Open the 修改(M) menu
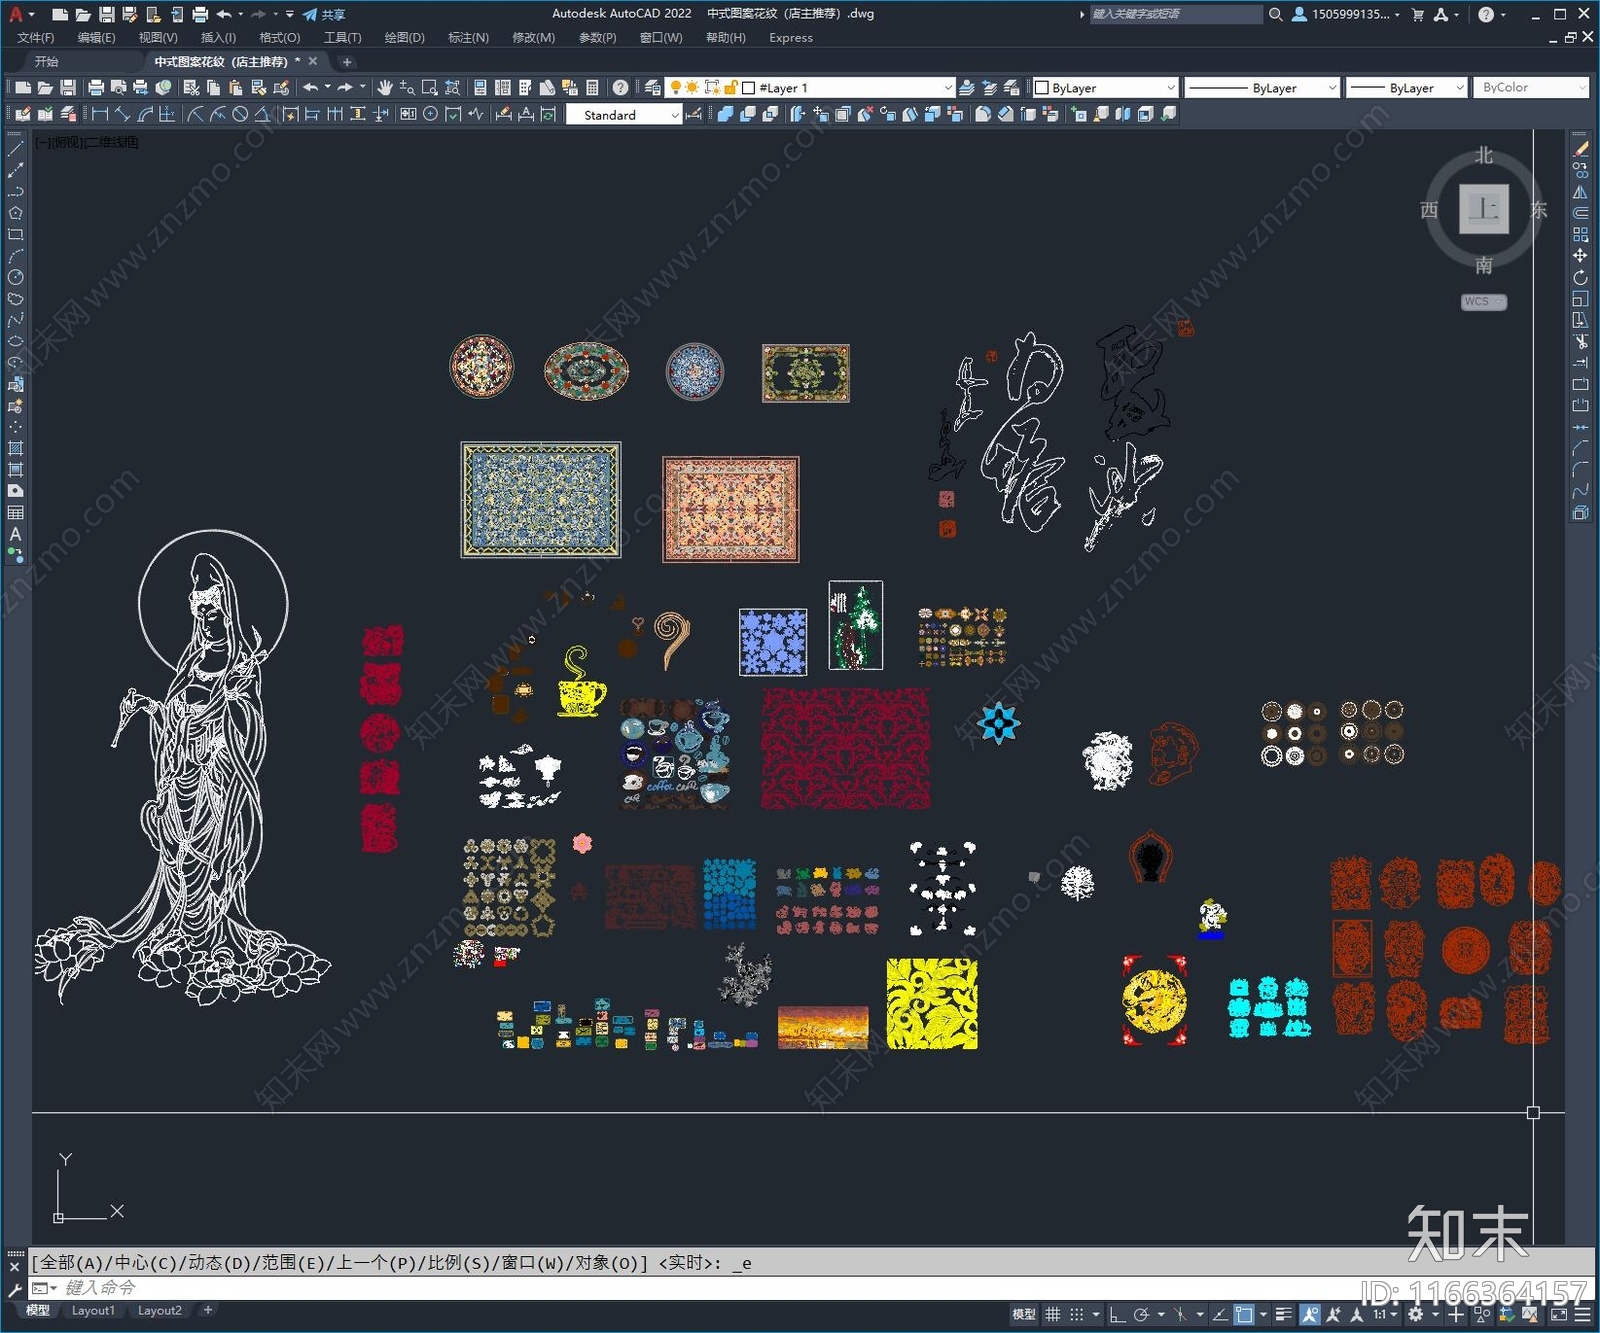Viewport: 1600px width, 1333px height. pyautogui.click(x=533, y=38)
